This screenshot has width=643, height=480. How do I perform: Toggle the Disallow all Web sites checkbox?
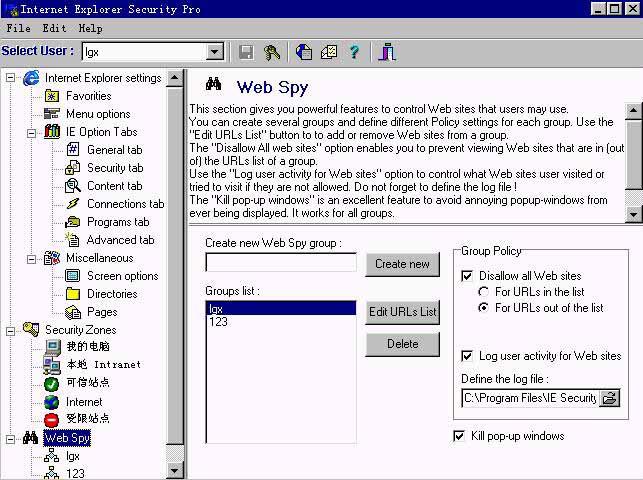(x=468, y=276)
